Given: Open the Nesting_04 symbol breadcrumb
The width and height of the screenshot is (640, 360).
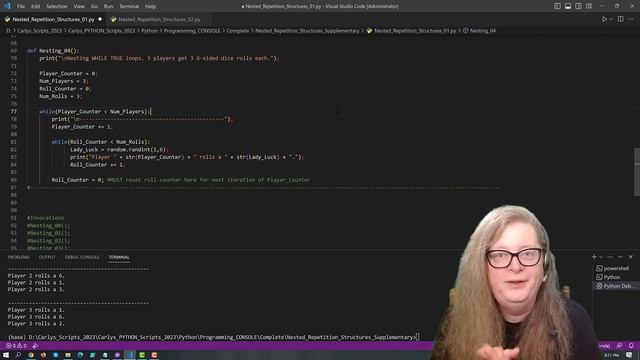Looking at the screenshot, I should point(479,31).
